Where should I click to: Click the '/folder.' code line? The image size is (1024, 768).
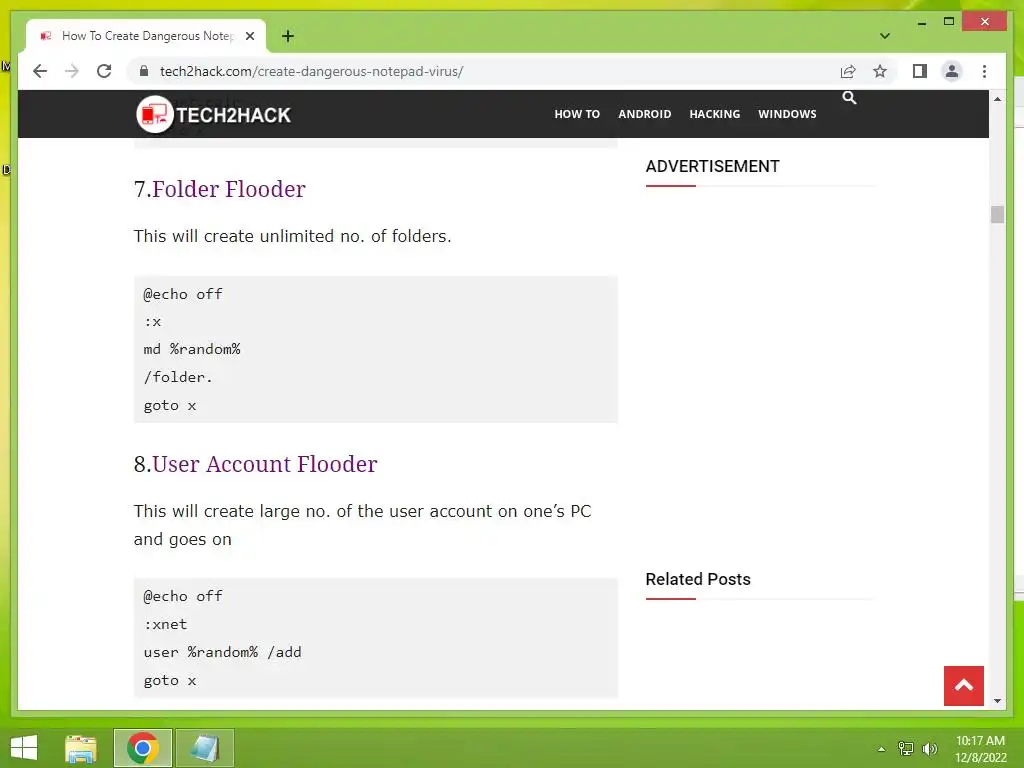(178, 377)
